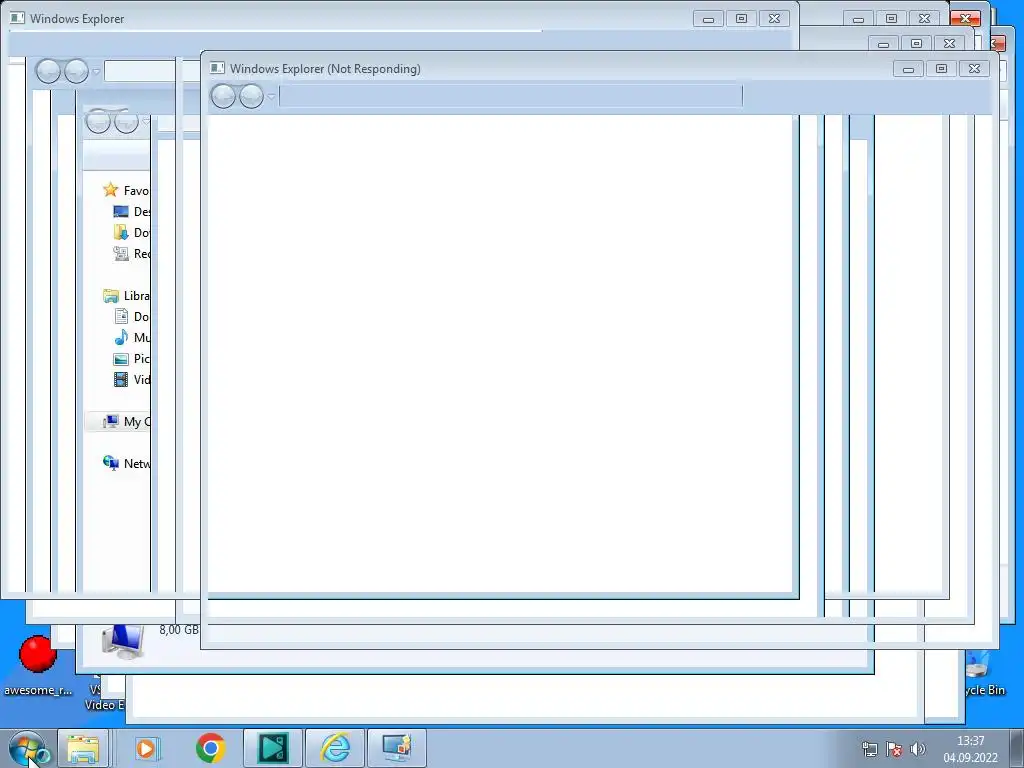Screen dimensions: 1024x768
Task: Open Music library in navigation pane
Action: pos(131,338)
